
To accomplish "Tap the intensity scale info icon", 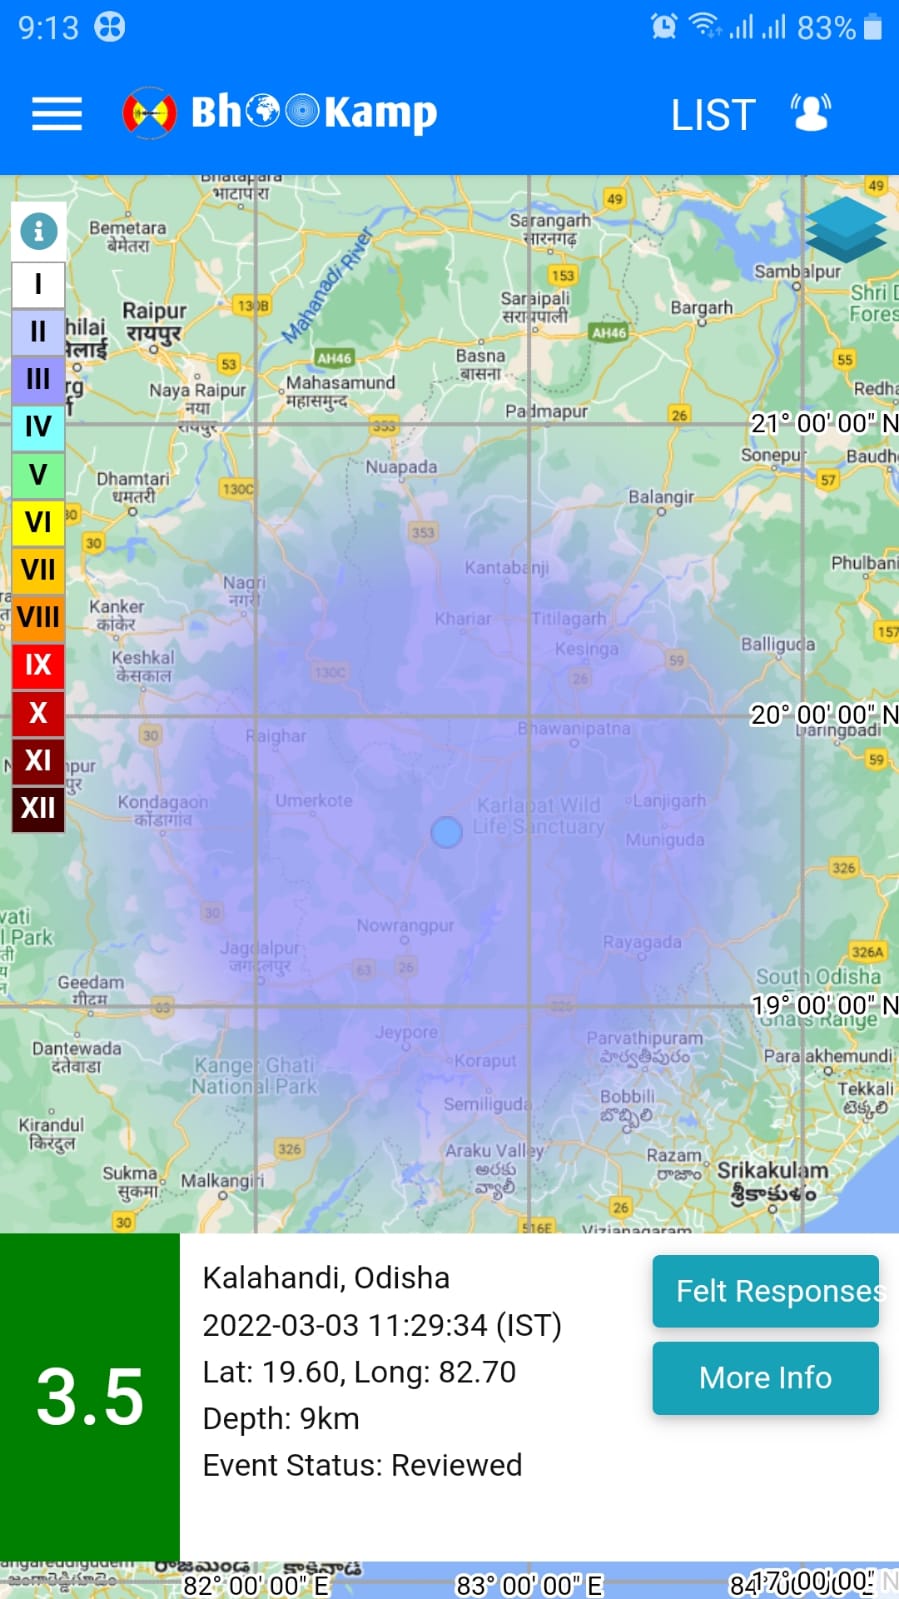I will (39, 231).
